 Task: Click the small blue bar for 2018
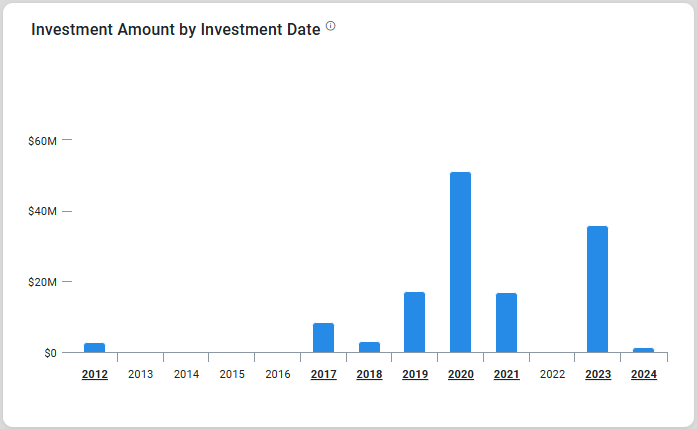tap(369, 347)
